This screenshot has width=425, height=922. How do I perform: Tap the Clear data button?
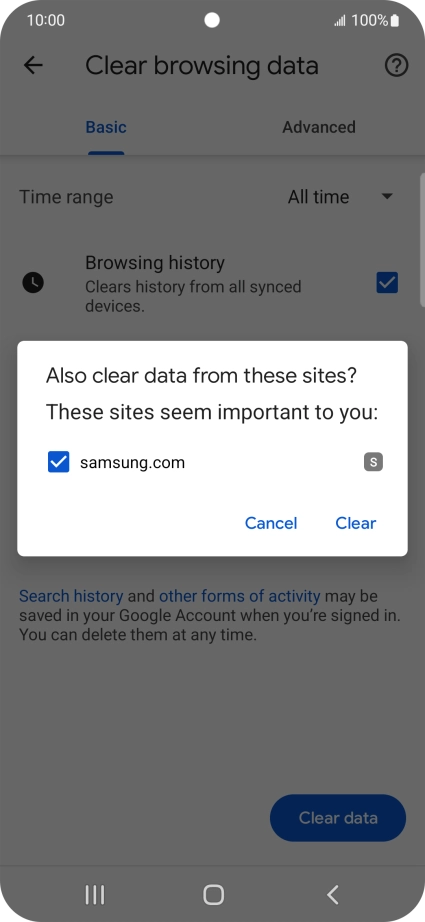[x=338, y=818]
